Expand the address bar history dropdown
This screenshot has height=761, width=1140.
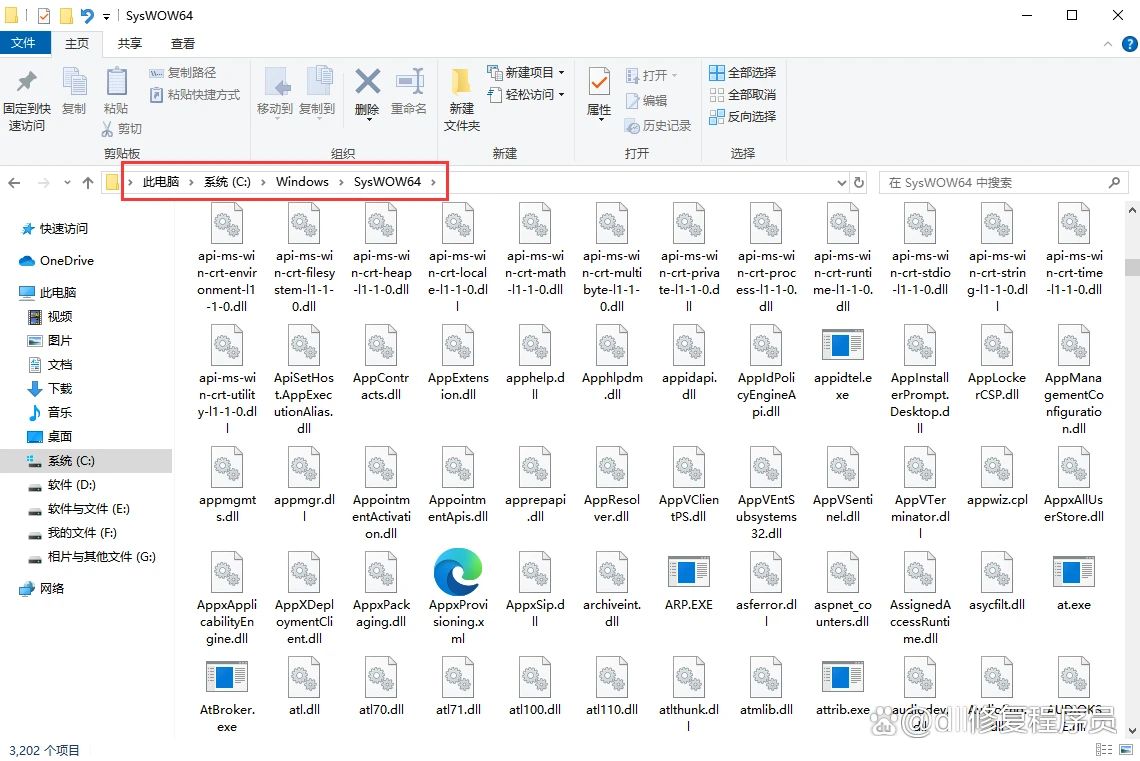coord(841,182)
